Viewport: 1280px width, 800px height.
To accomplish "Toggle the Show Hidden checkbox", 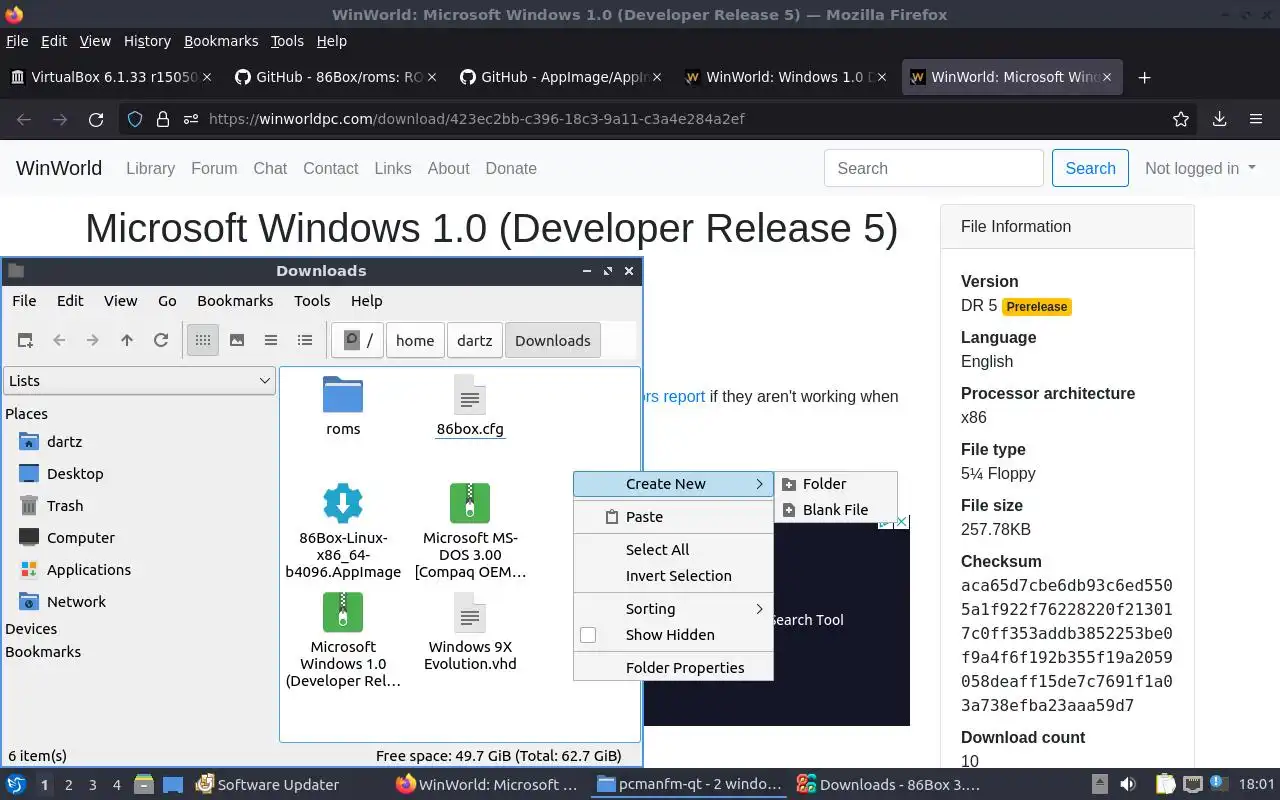I will pyautogui.click(x=588, y=634).
